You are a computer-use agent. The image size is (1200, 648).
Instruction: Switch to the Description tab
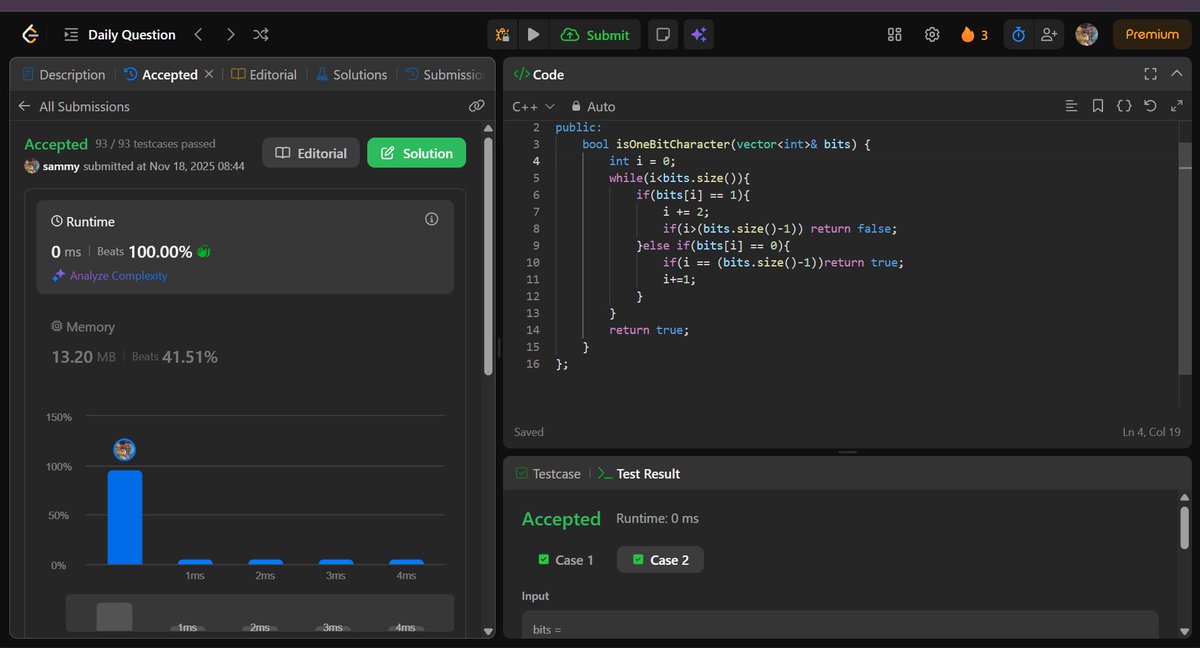pos(64,74)
